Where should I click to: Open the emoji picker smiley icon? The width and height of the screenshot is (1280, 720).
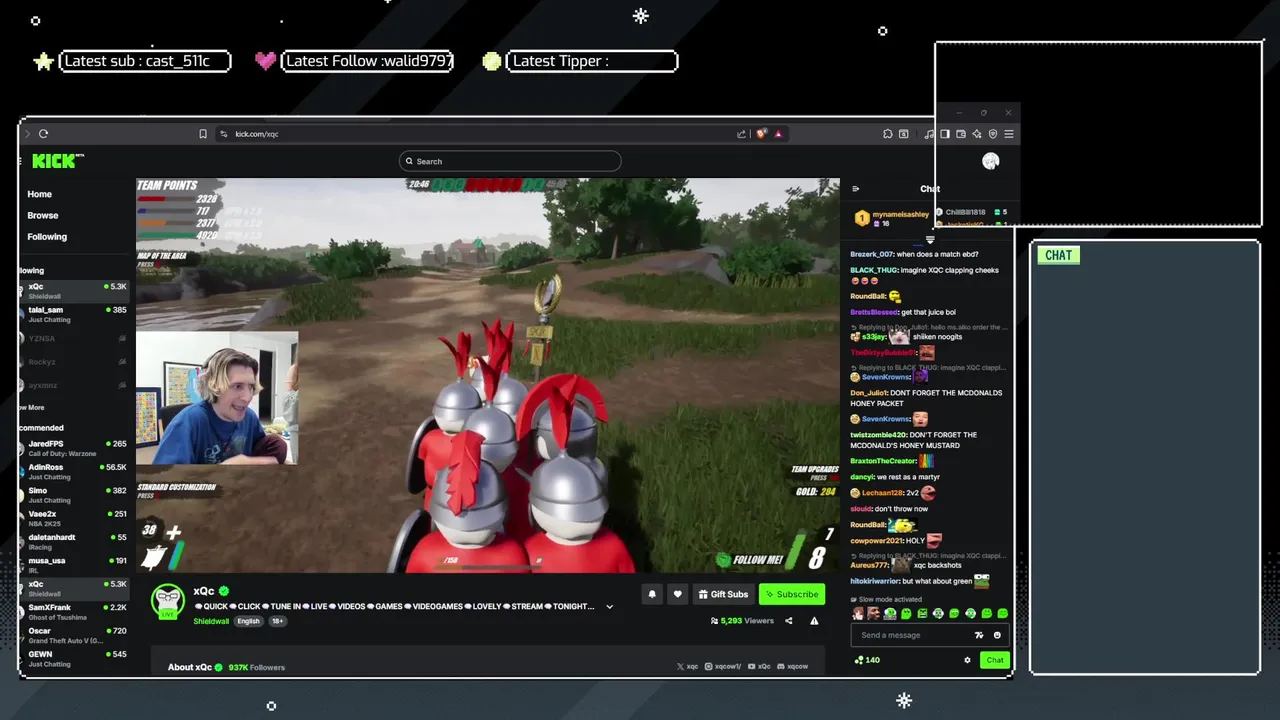click(997, 635)
